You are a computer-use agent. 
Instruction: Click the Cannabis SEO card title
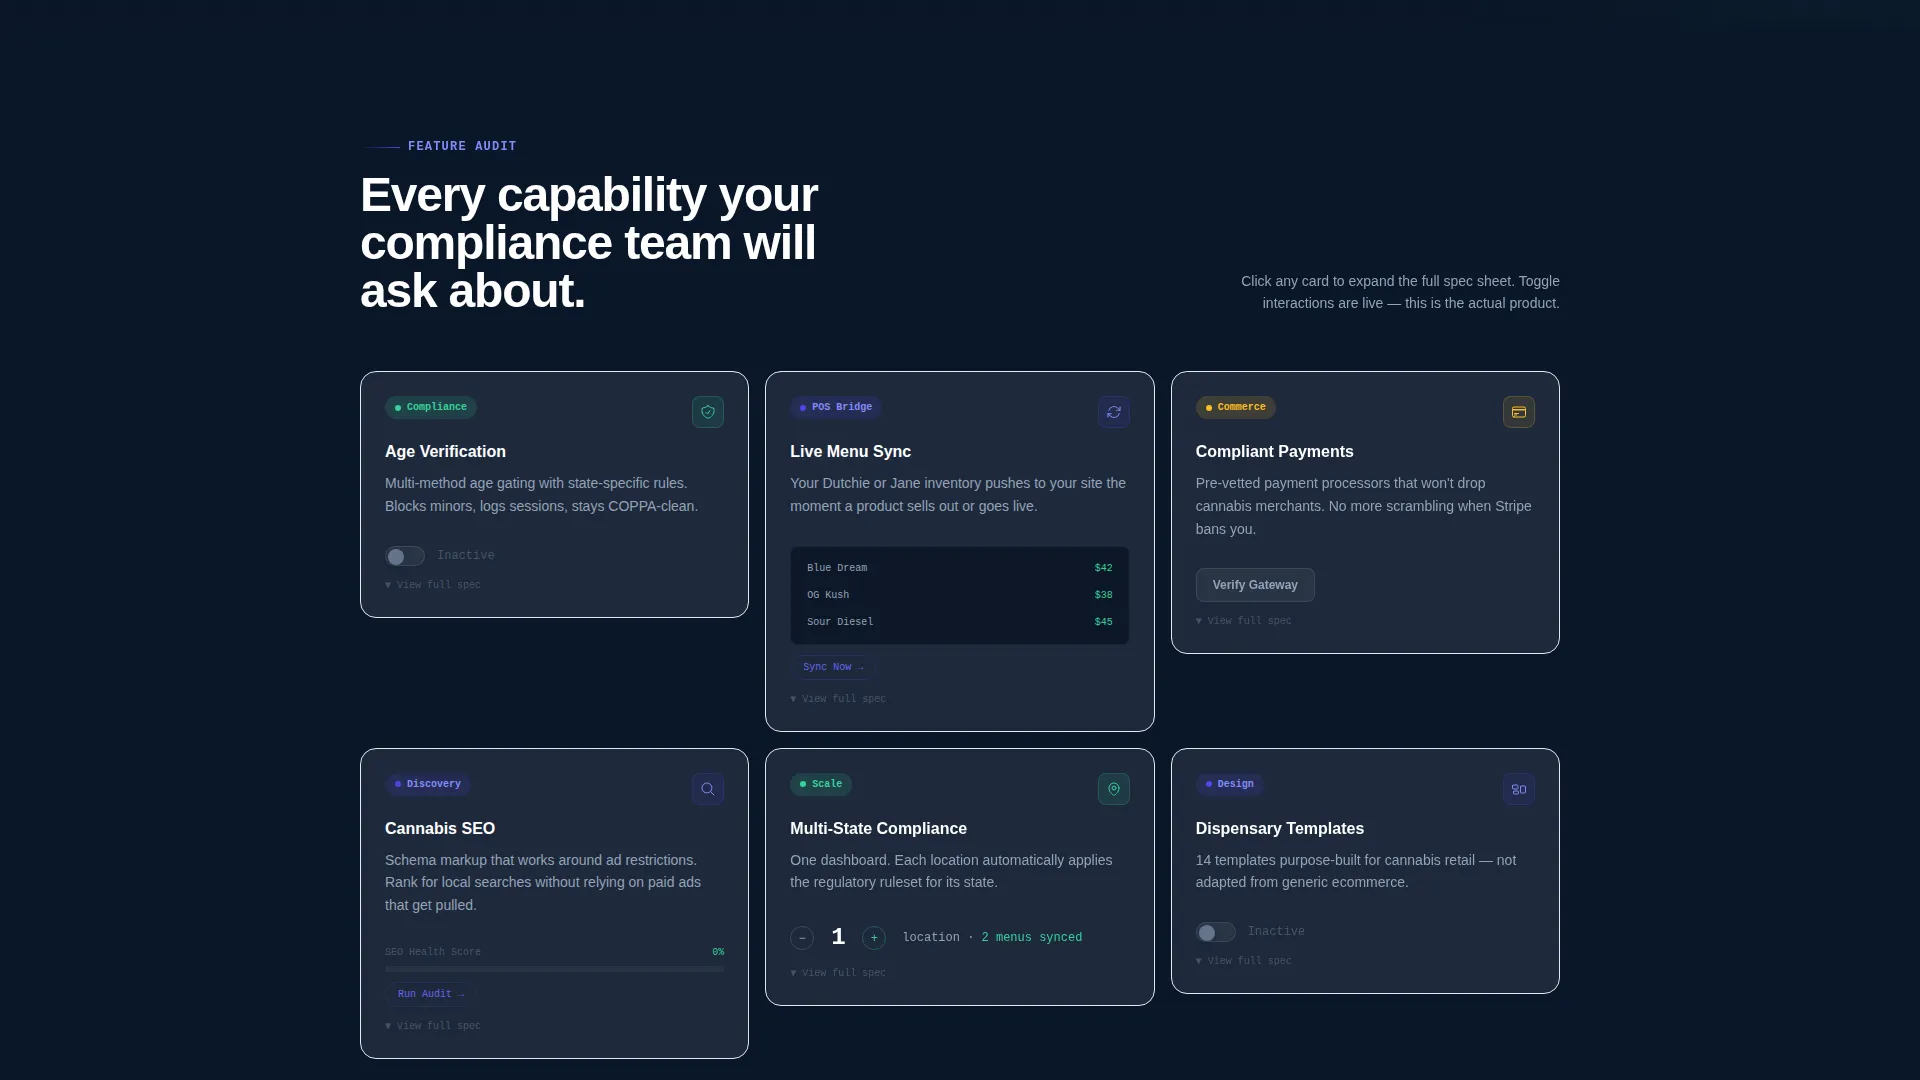click(x=440, y=829)
